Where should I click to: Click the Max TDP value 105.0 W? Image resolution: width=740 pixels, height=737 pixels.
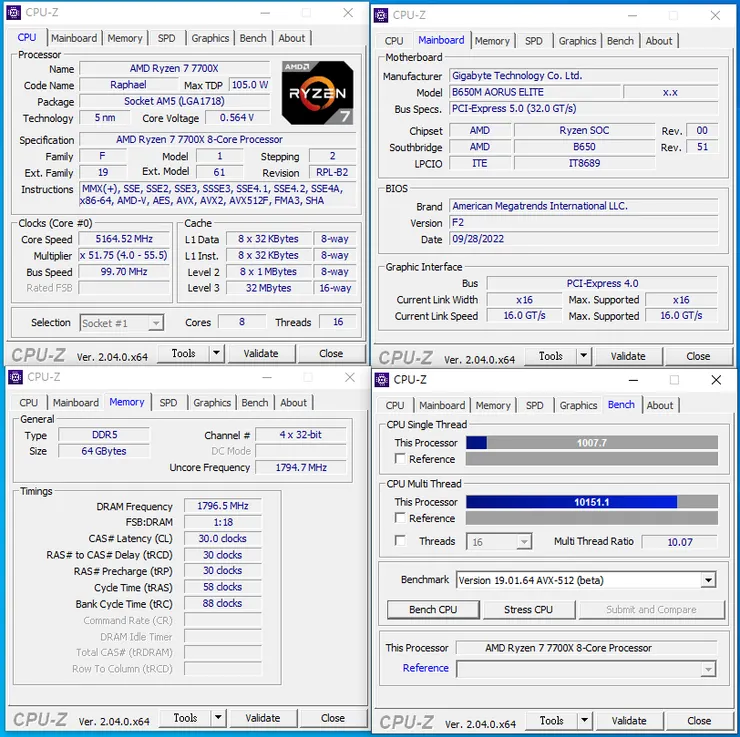pyautogui.click(x=250, y=85)
